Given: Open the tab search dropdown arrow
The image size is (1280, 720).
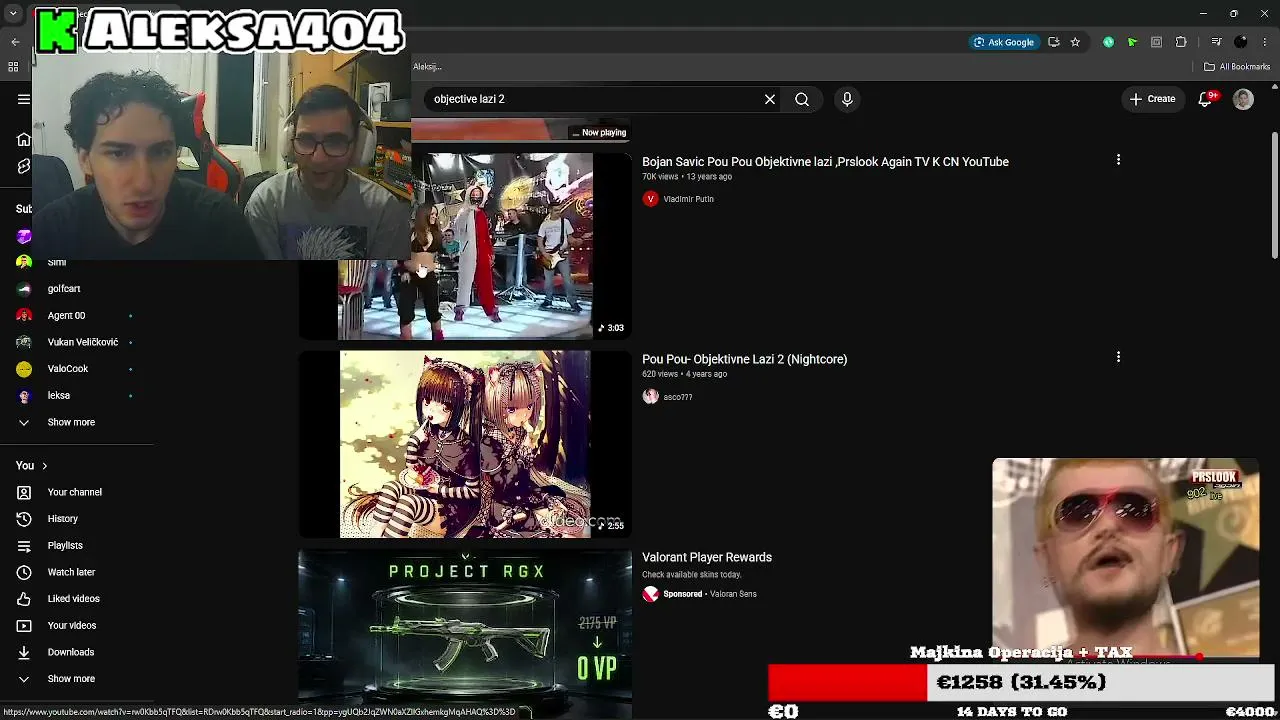Looking at the screenshot, I should [13, 14].
